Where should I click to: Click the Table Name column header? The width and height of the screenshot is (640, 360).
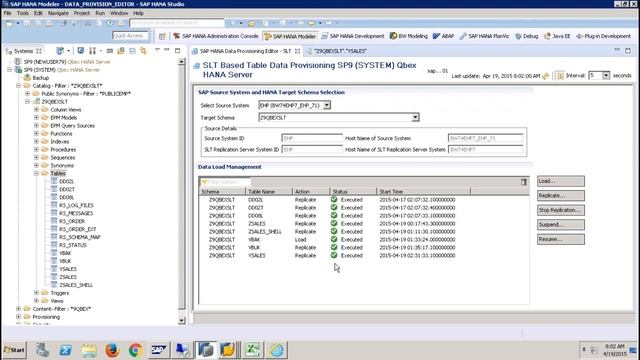tap(269, 191)
